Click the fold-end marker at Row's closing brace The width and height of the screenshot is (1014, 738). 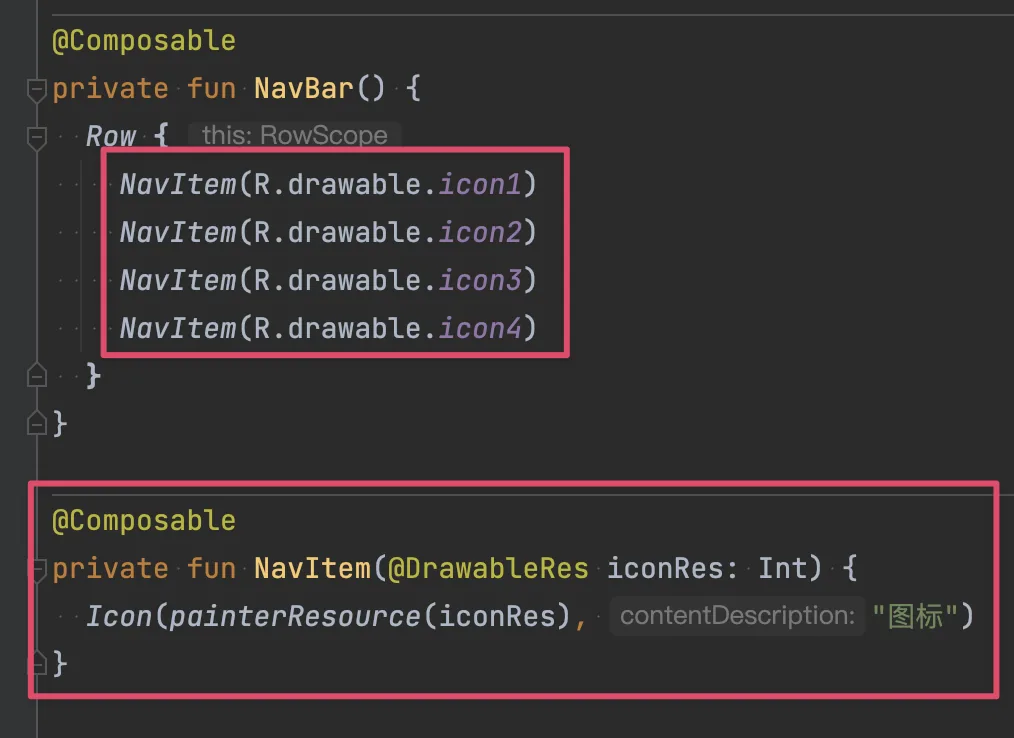(36, 375)
